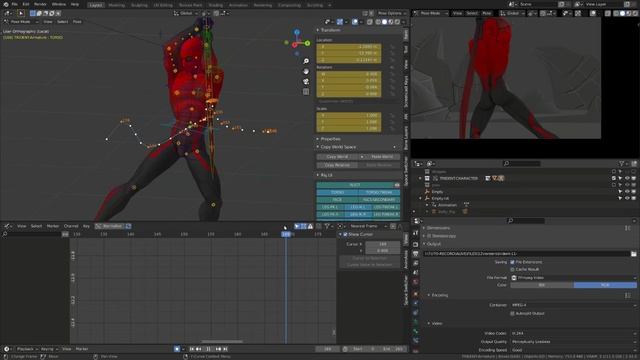Click the zoom magnifier viewport gizmo
This screenshot has height=360, width=640.
(x=306, y=61)
